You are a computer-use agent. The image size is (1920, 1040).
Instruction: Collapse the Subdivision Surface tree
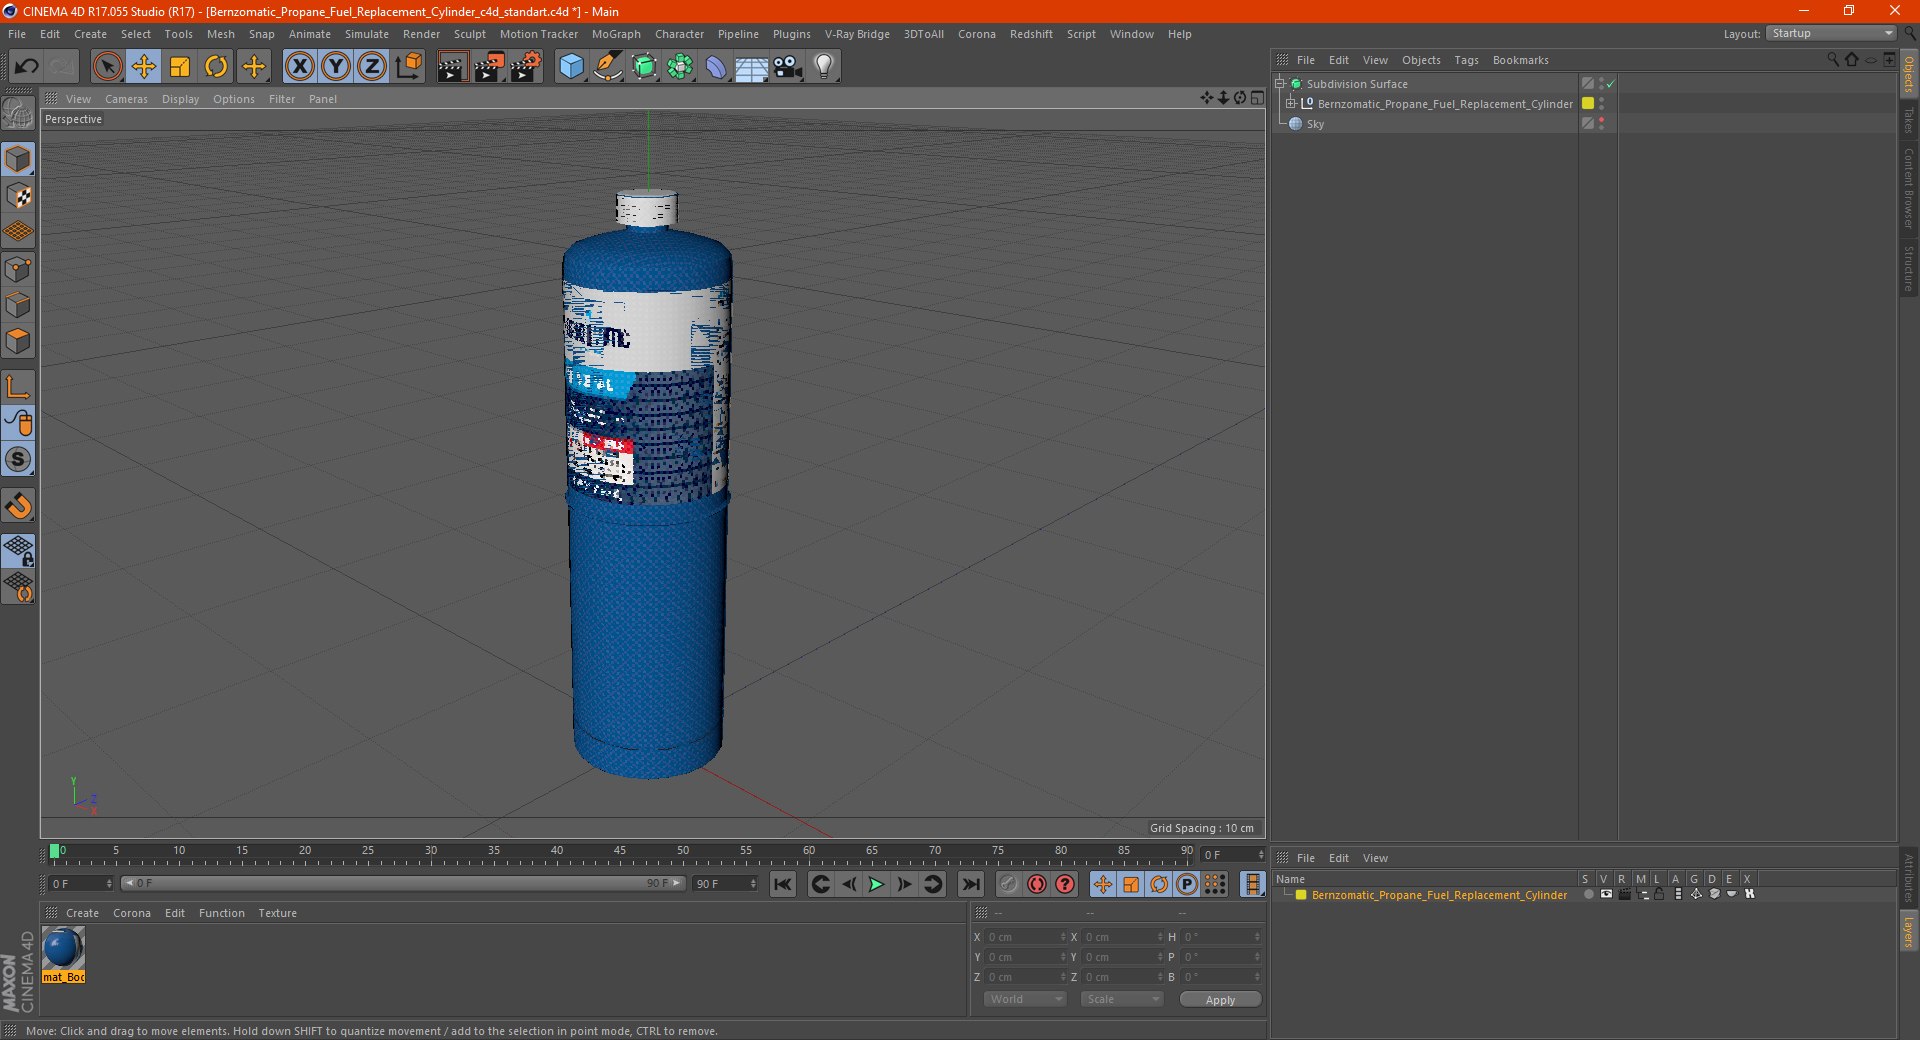click(1280, 84)
